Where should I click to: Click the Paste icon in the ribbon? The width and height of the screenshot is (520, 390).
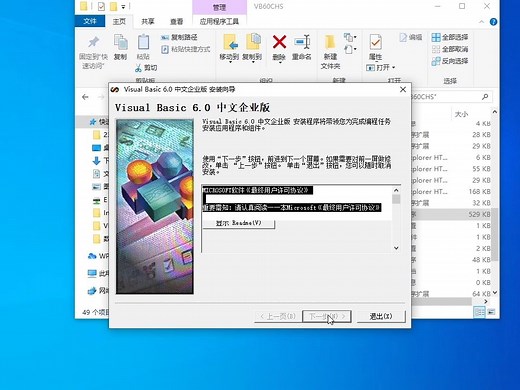pos(143,43)
